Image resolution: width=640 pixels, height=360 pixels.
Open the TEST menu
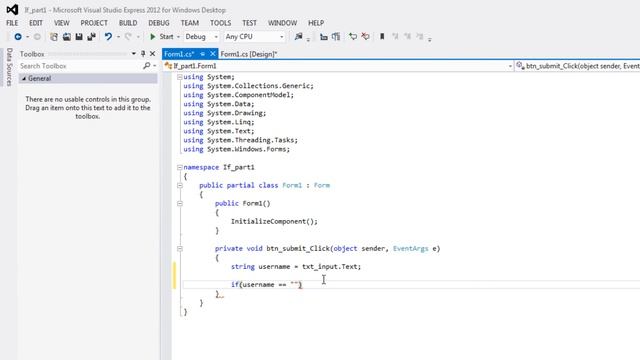[x=249, y=23]
